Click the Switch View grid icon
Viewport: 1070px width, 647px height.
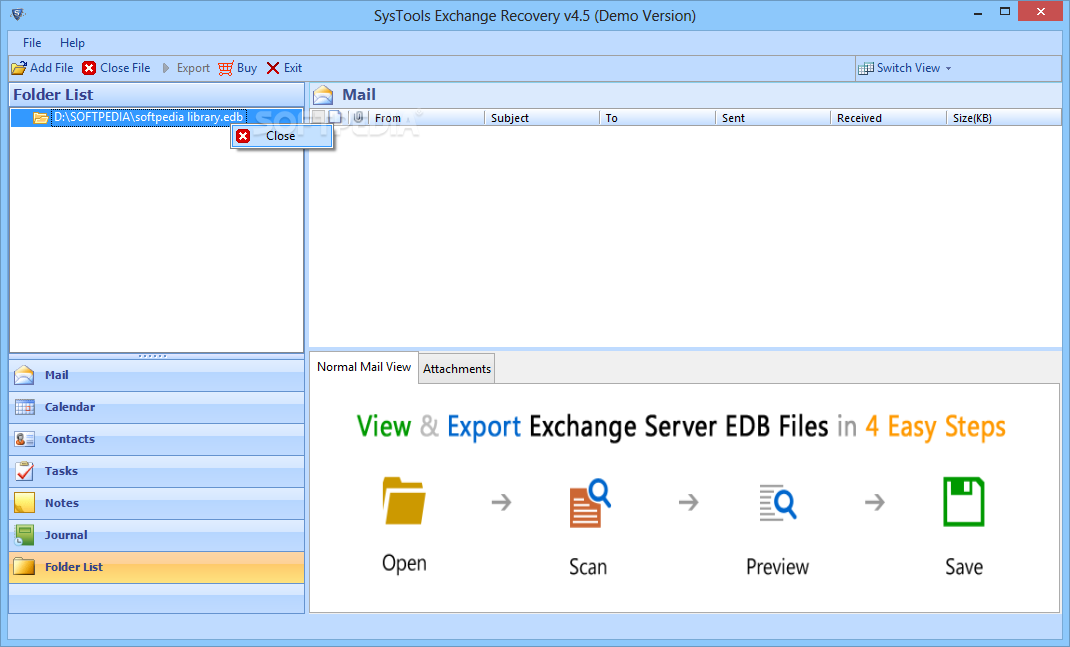[x=866, y=68]
